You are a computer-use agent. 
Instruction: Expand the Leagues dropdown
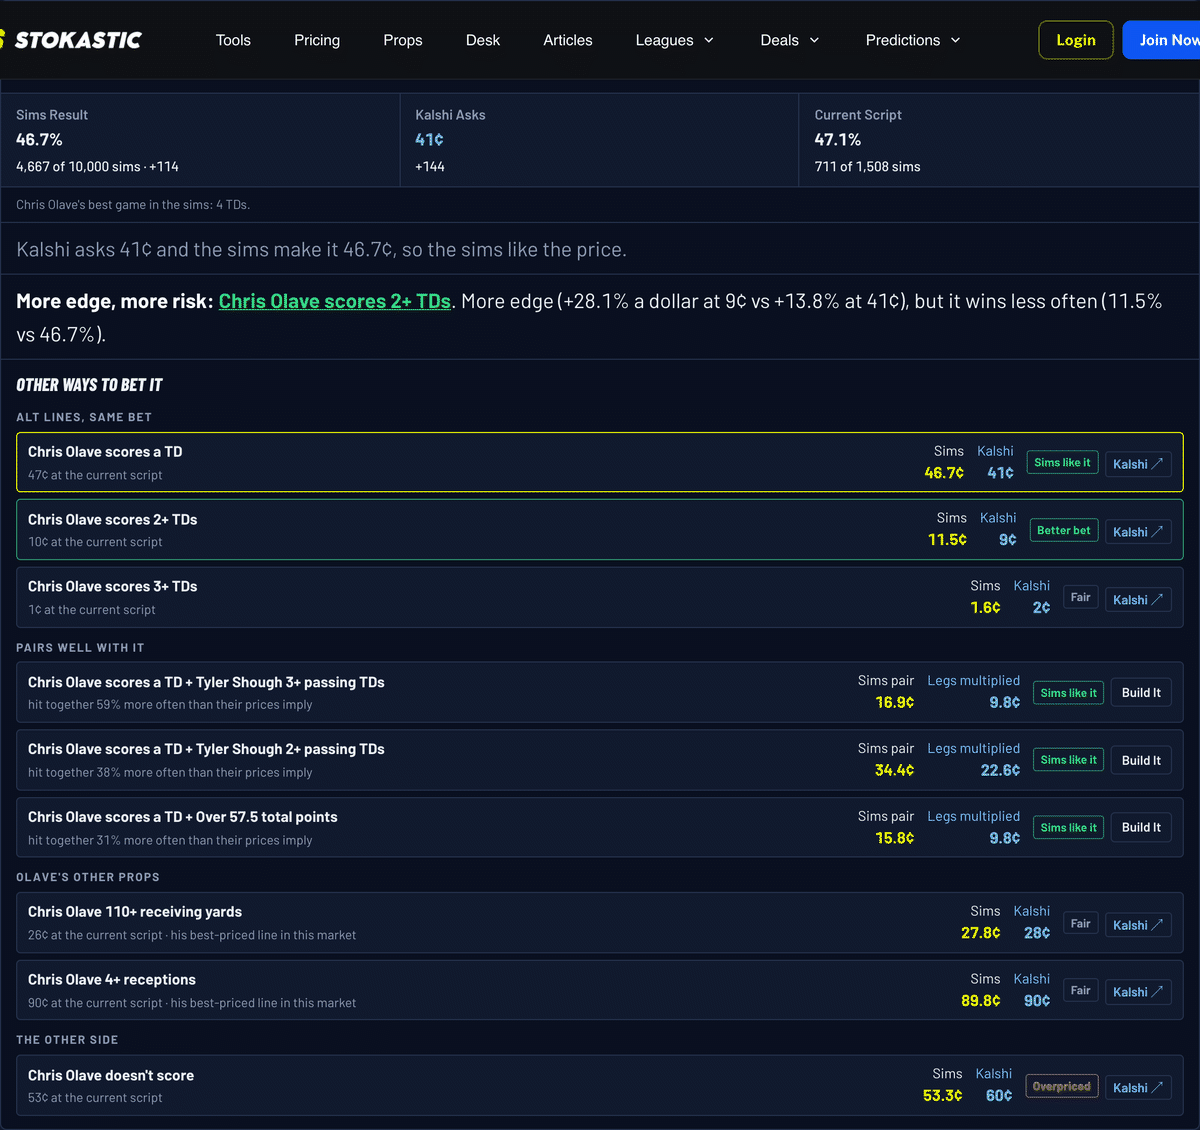tap(675, 40)
